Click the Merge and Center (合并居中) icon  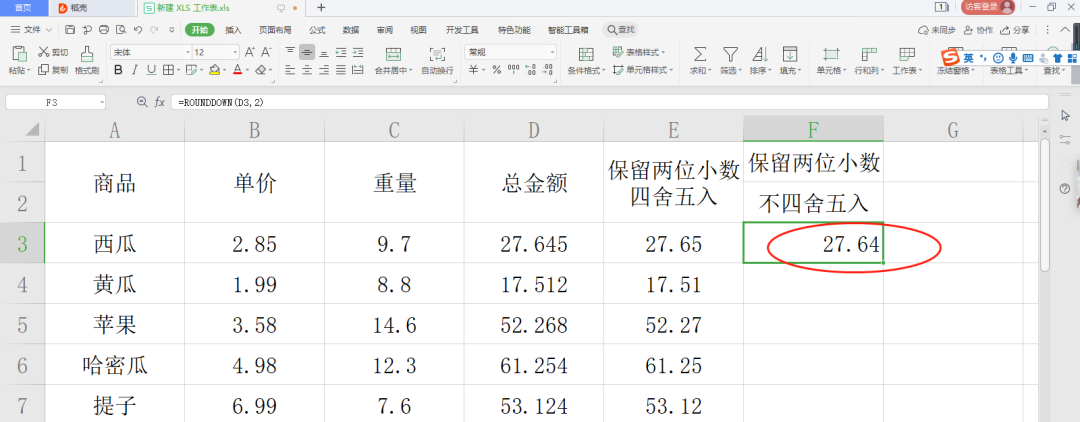[x=394, y=53]
